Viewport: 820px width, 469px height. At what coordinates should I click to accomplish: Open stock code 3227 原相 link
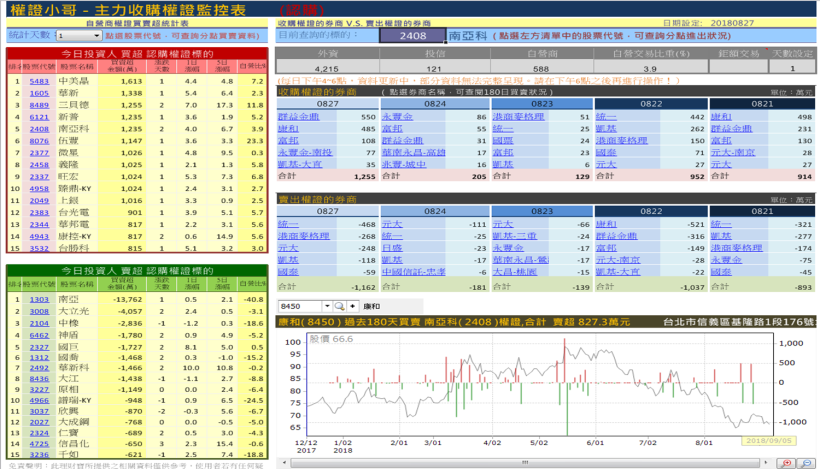point(39,390)
